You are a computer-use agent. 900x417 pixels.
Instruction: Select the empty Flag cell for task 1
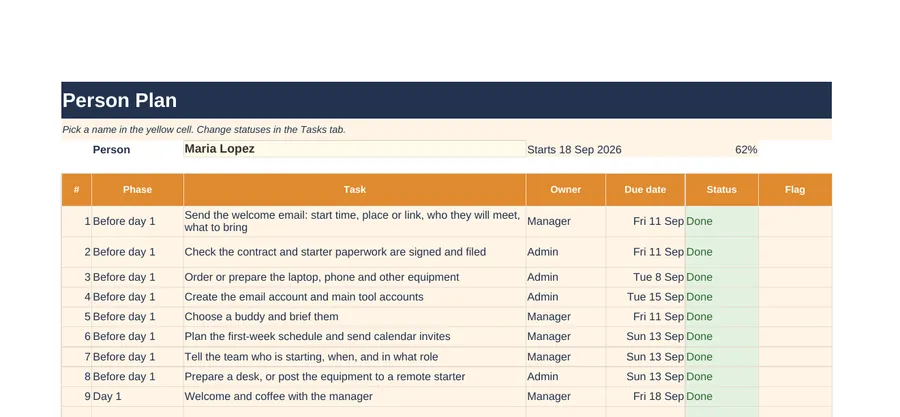tap(795, 221)
